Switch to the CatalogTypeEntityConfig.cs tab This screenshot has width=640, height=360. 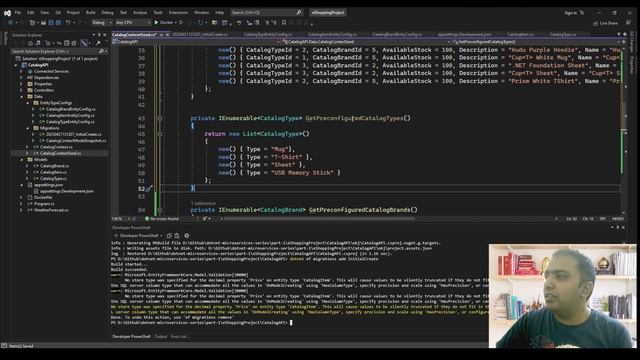point(268,35)
